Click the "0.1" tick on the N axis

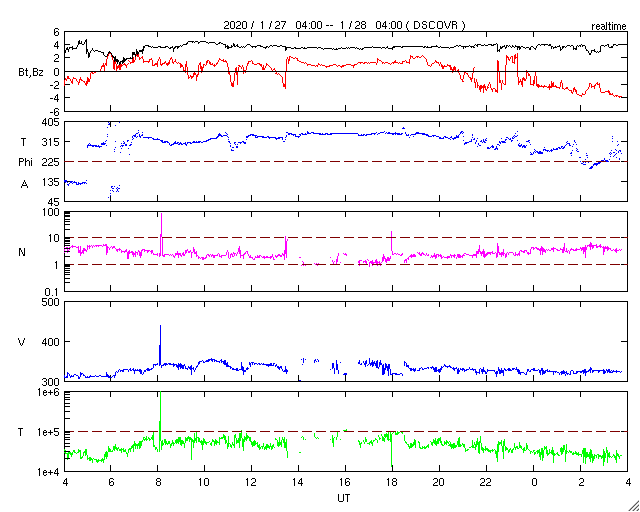(x=52, y=292)
